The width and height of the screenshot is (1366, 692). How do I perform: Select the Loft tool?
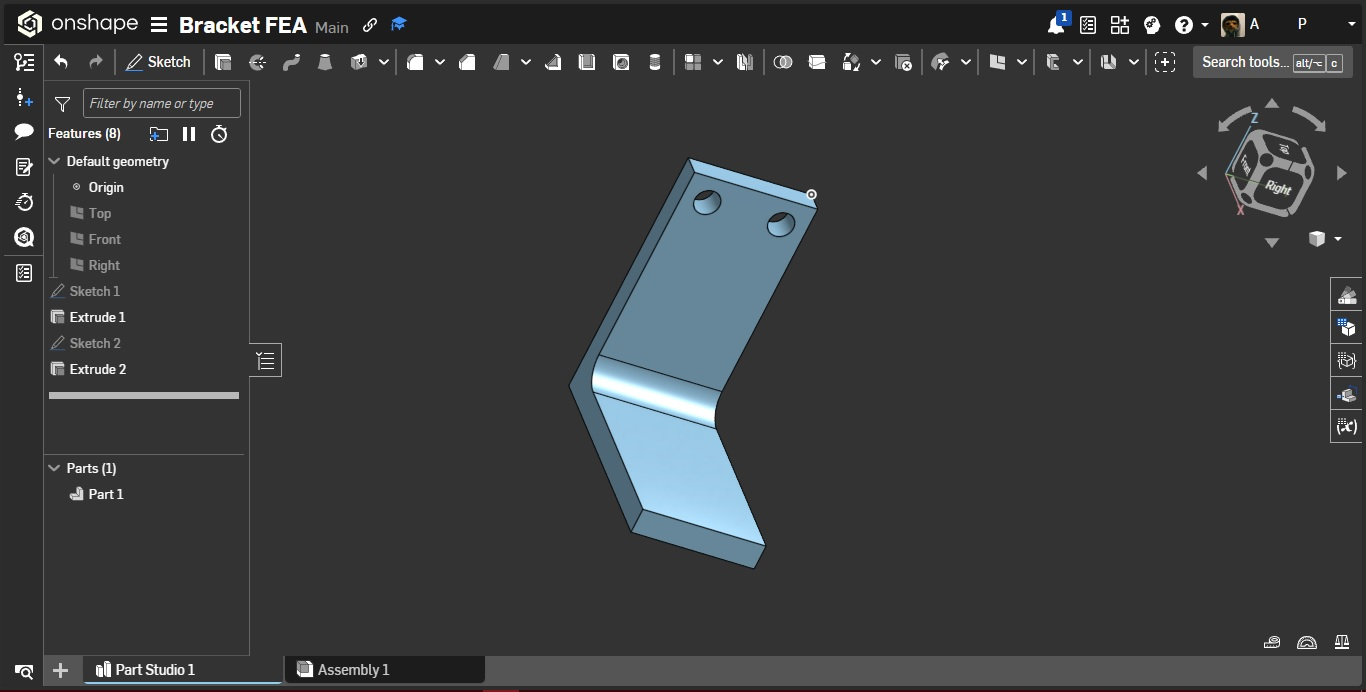[x=325, y=62]
